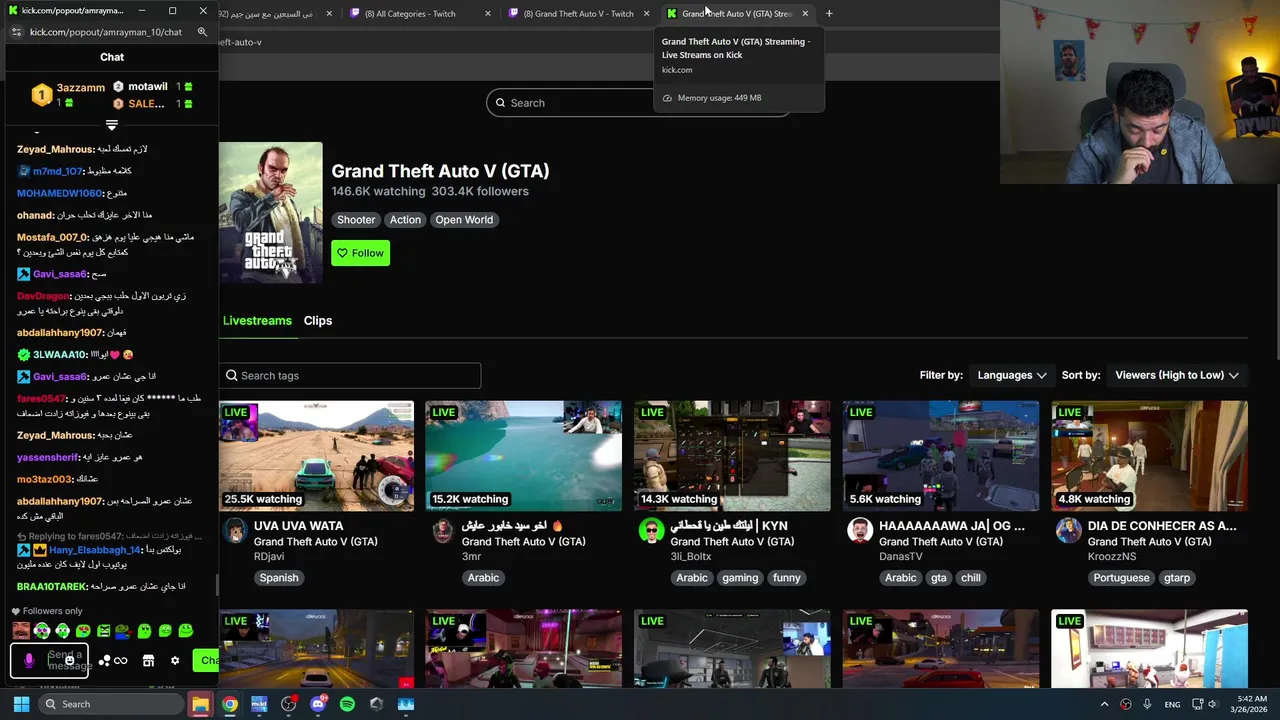This screenshot has width=1280, height=720.
Task: Open the Viewers (High to Low) sort dropdown
Action: (x=1177, y=375)
